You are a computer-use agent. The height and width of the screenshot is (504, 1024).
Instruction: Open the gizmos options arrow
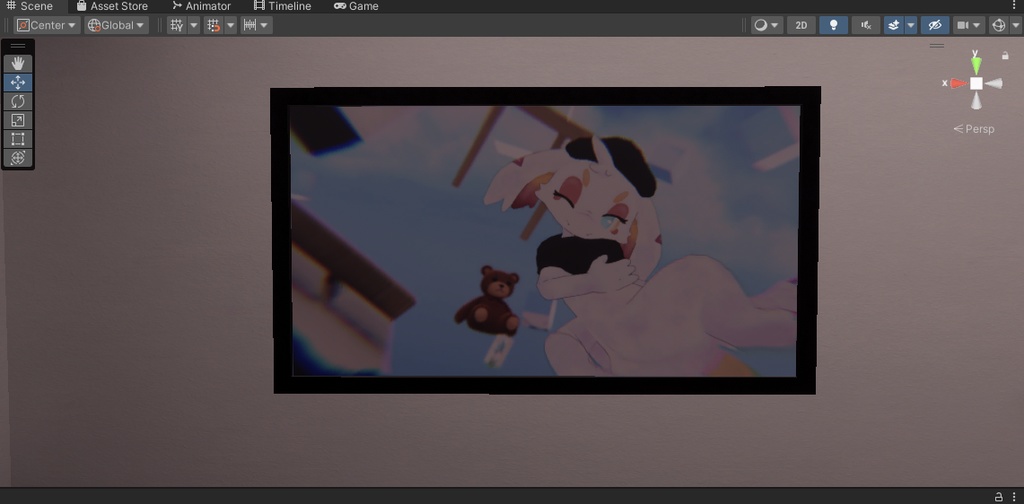coord(1016,25)
